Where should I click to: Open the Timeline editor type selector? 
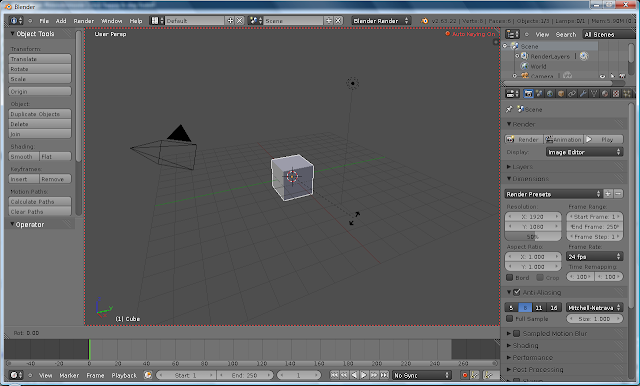(x=16, y=375)
